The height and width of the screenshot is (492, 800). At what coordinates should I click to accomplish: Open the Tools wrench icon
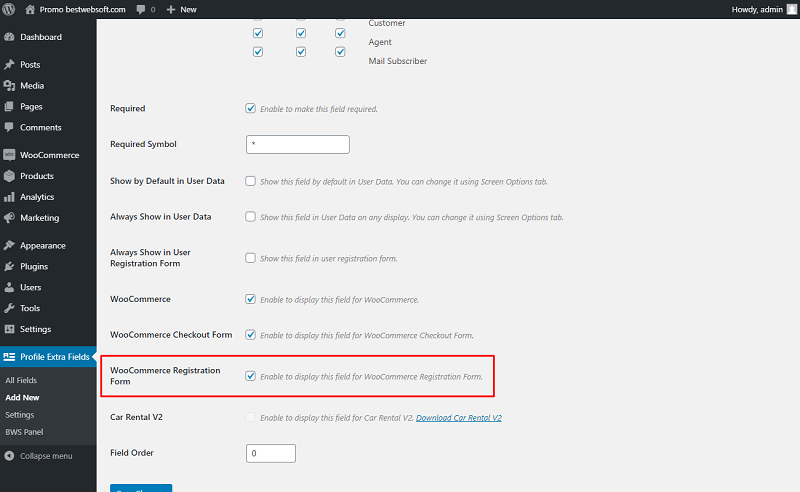9,308
